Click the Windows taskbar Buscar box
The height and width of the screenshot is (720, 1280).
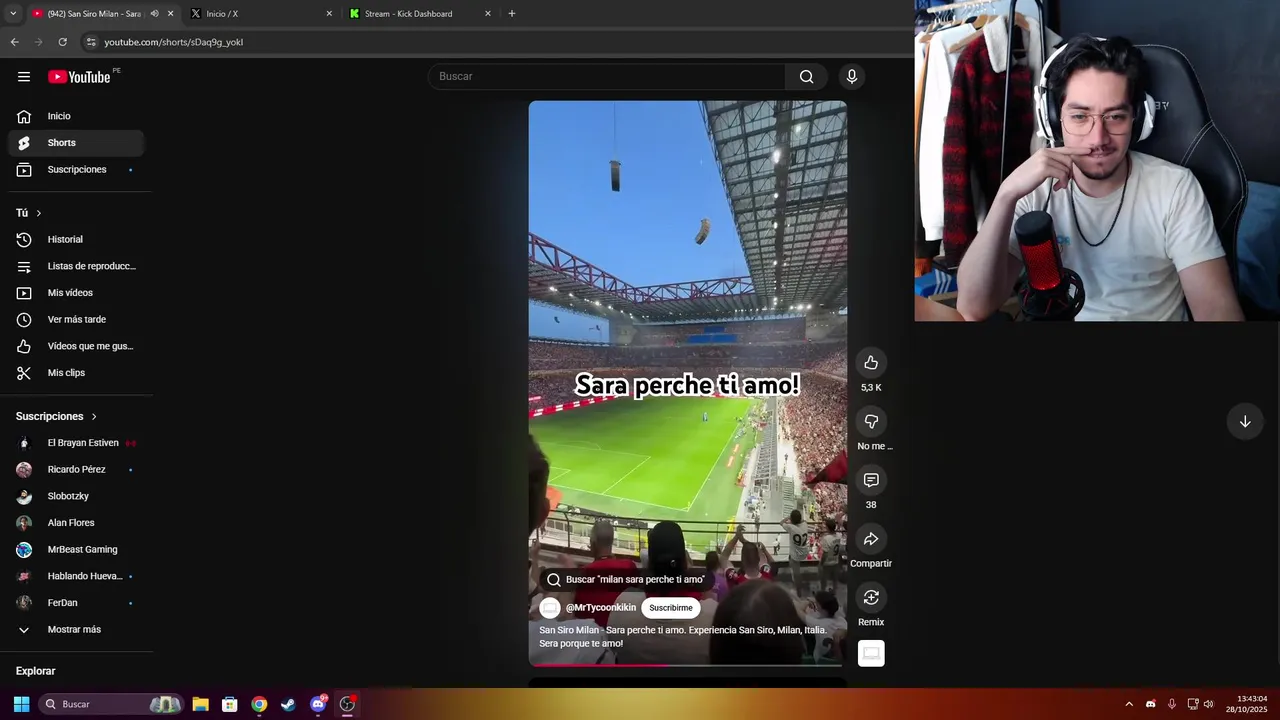coord(111,704)
